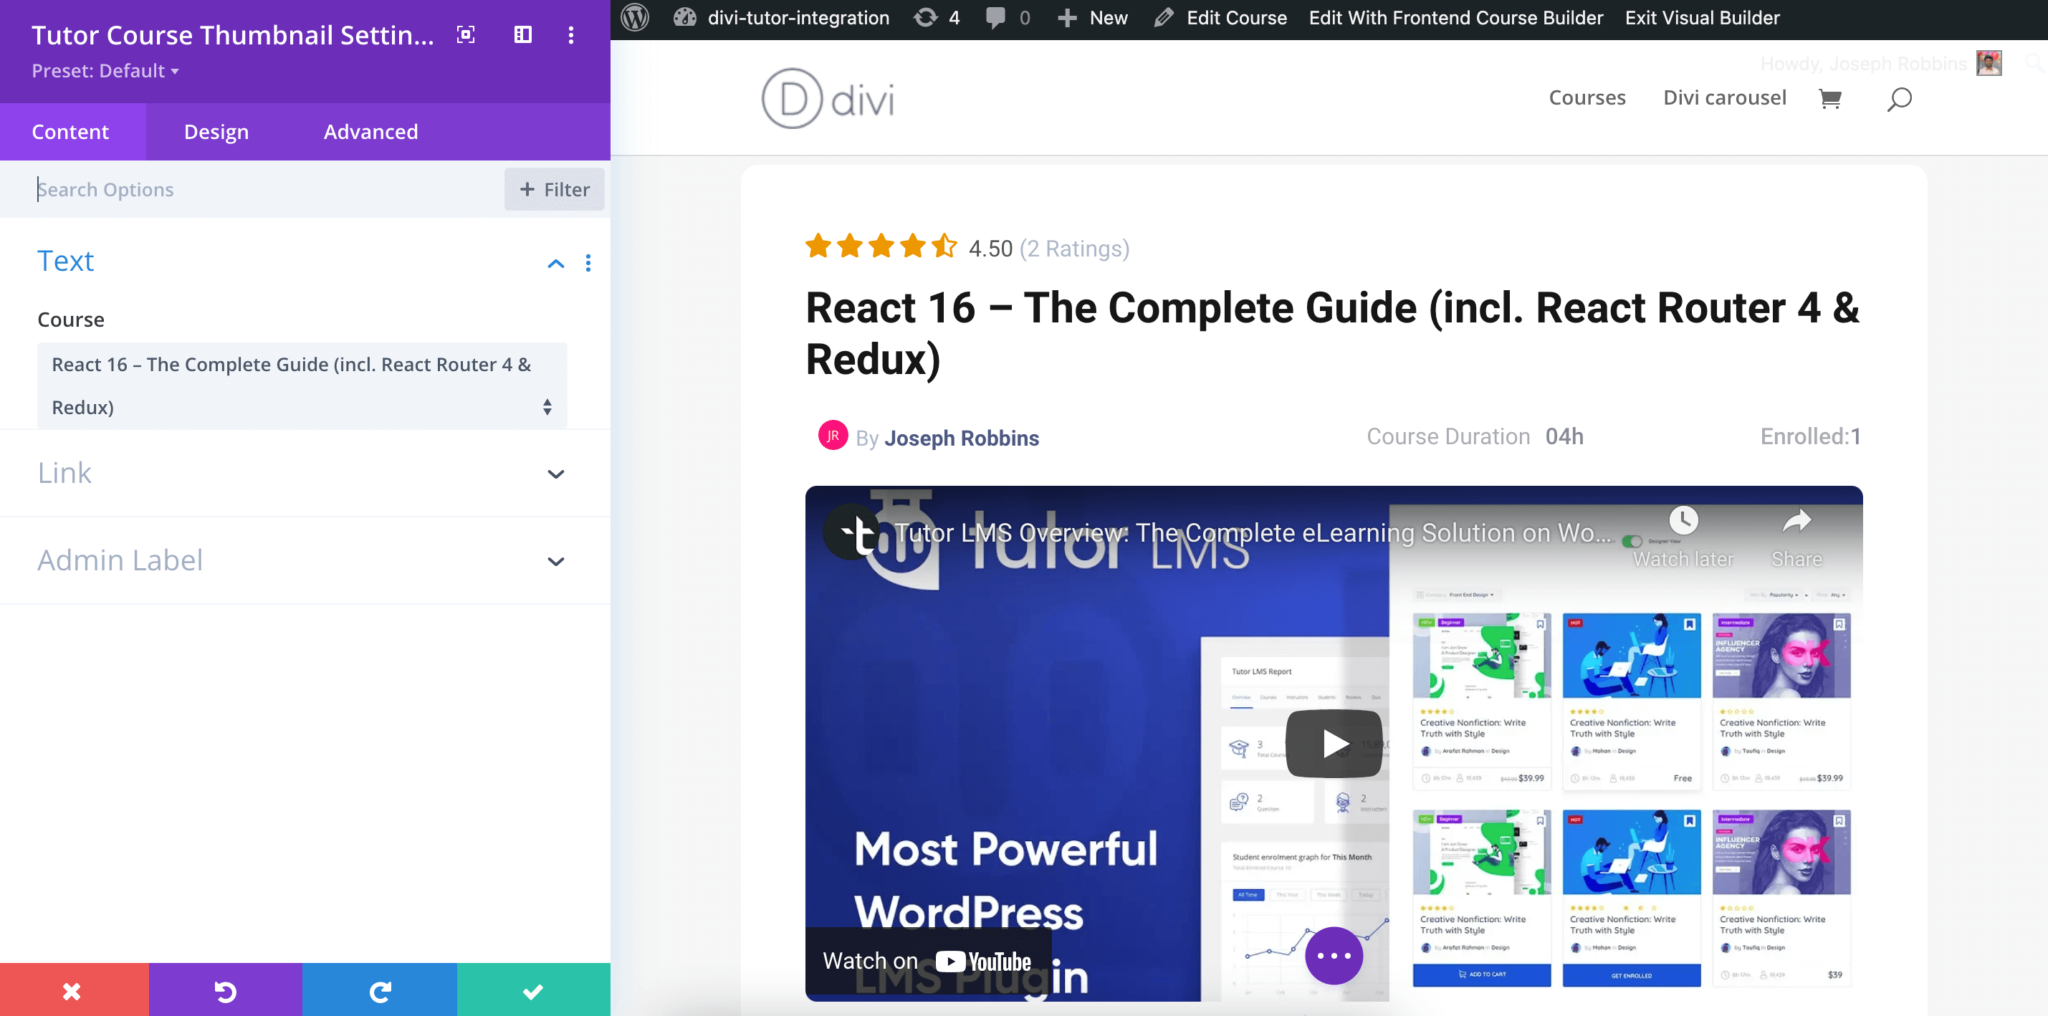
Task: Expand the Admin Label section
Action: point(556,561)
